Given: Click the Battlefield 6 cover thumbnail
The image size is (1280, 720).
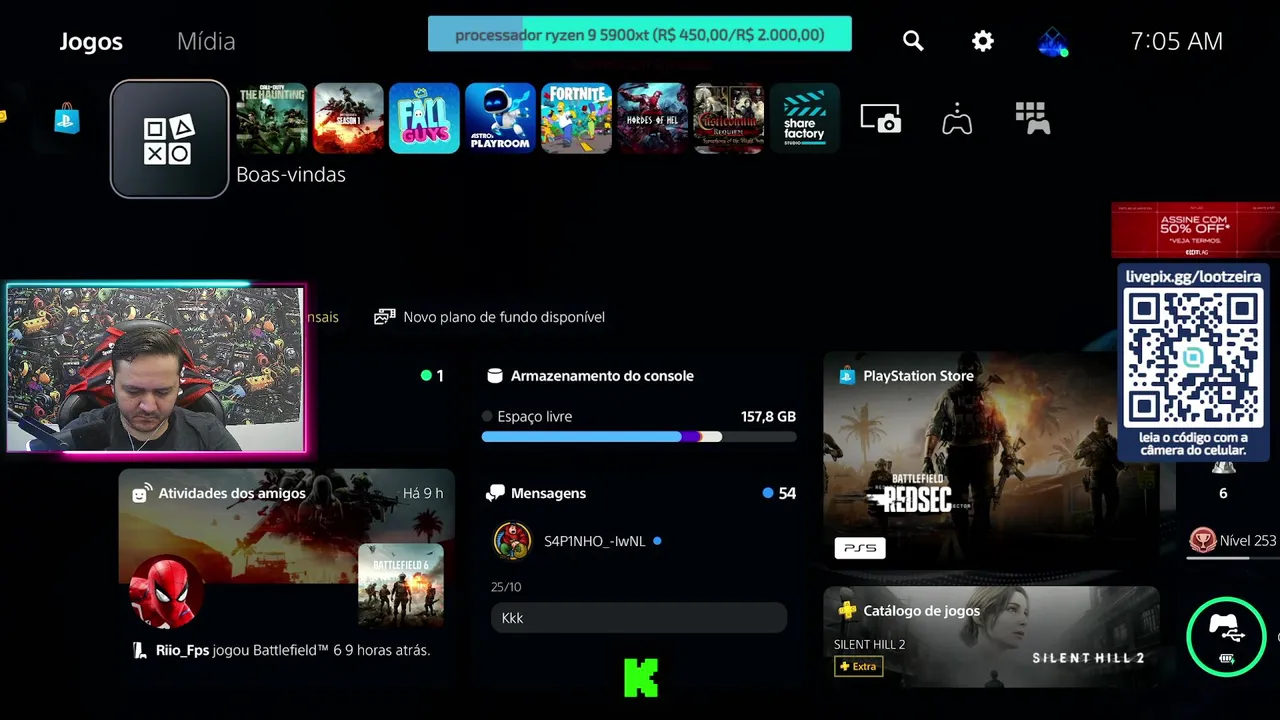Looking at the screenshot, I should tap(401, 586).
